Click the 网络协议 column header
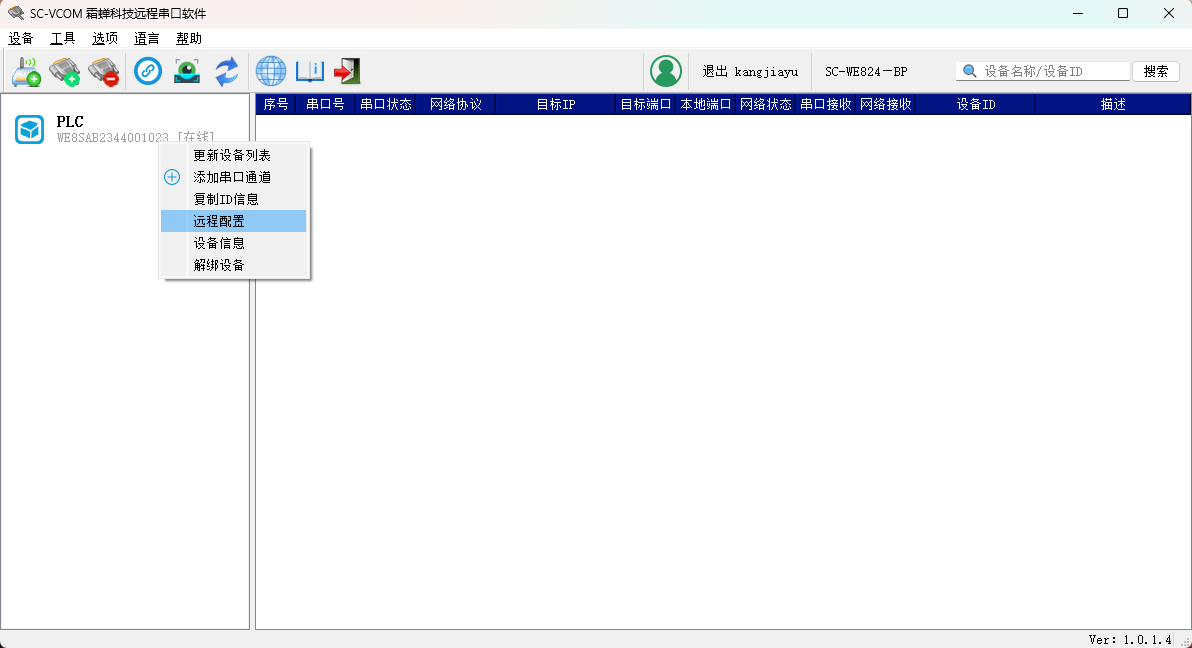 (455, 104)
